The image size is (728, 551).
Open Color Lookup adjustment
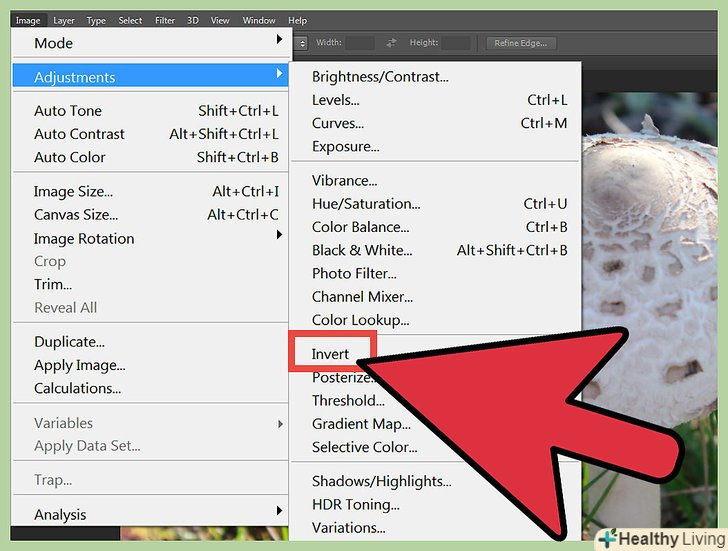[436, 320]
